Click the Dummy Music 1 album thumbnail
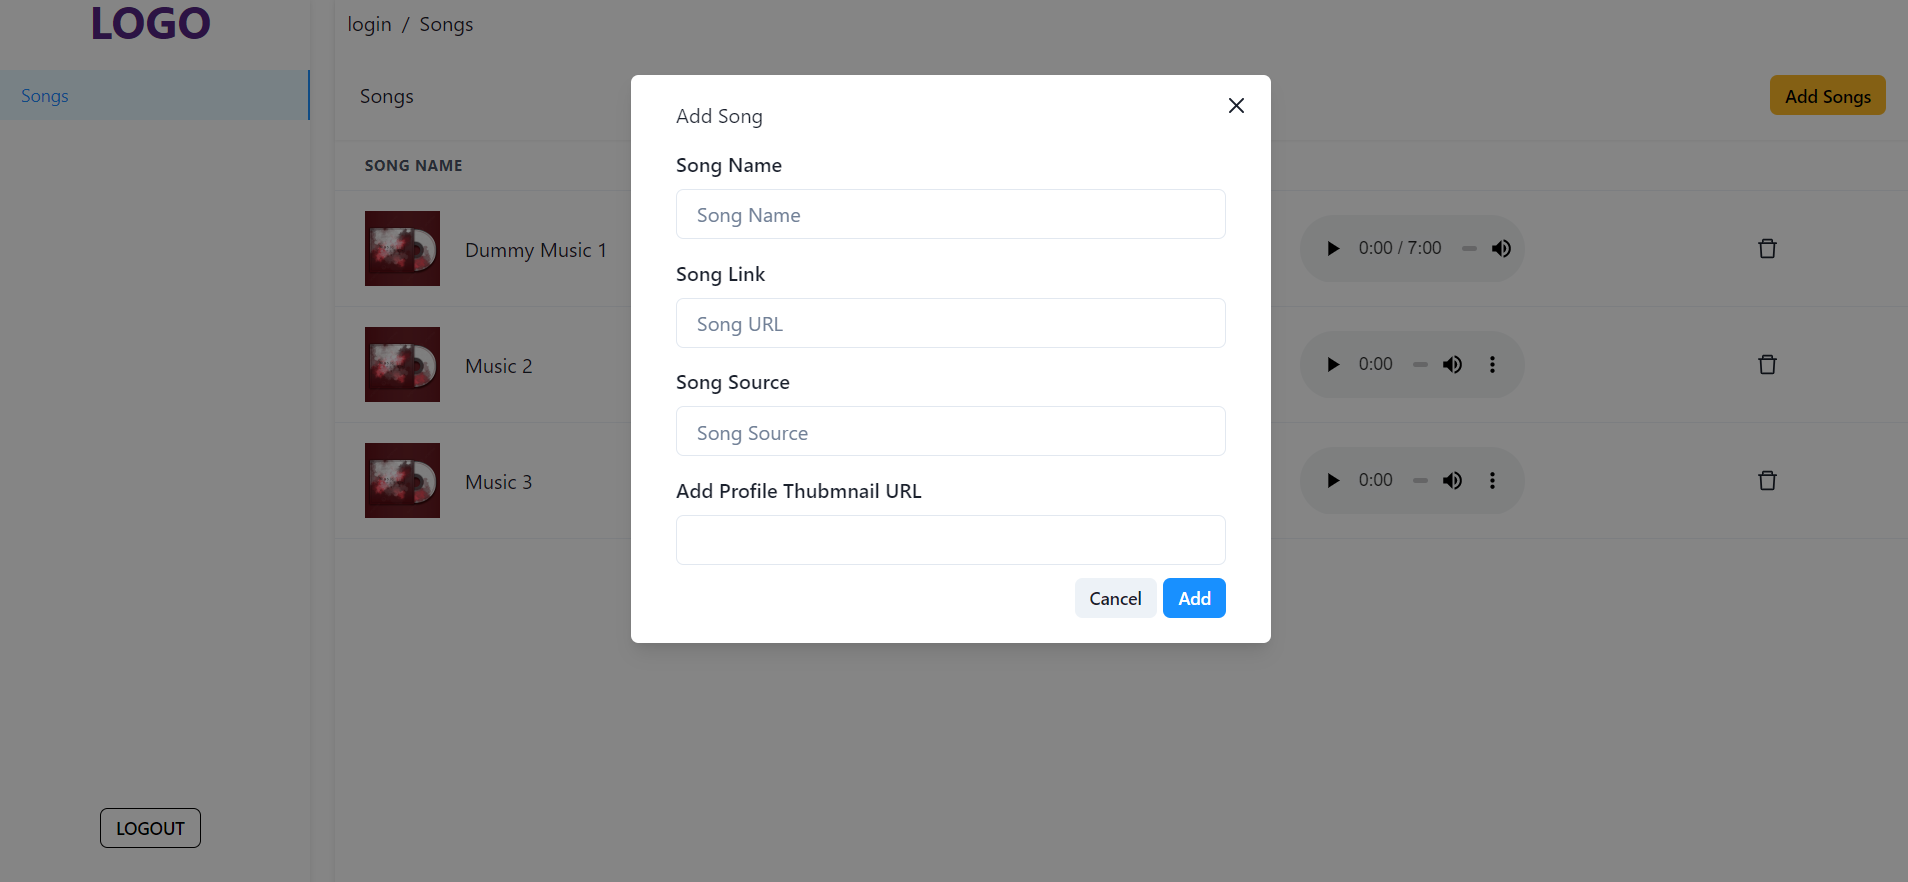1908x882 pixels. [402, 248]
